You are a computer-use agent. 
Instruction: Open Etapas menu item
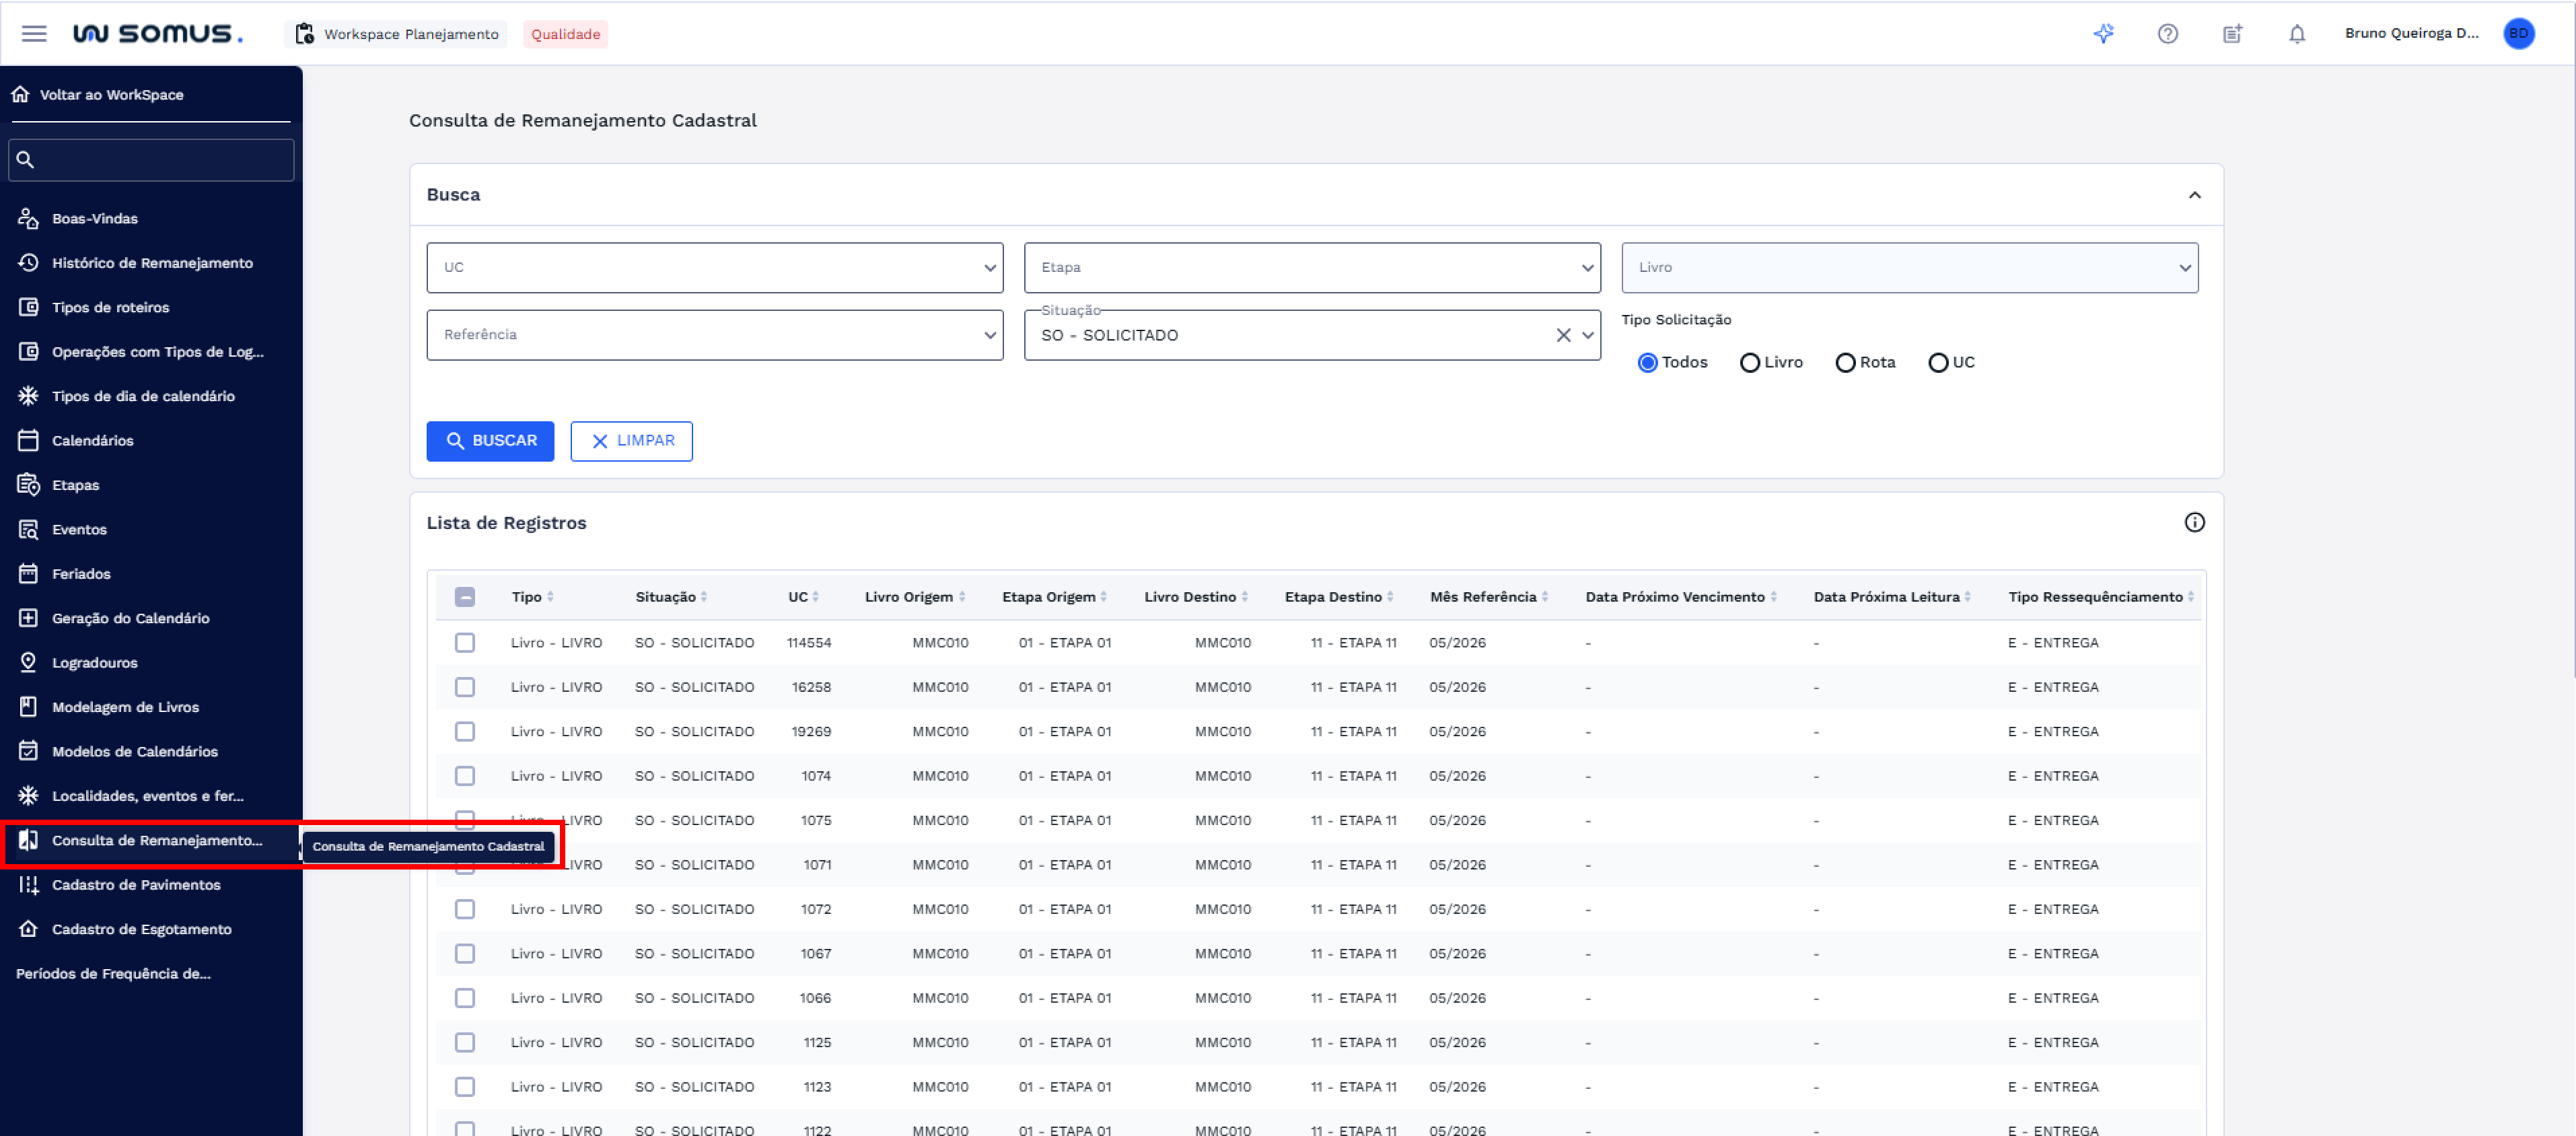tap(150, 485)
